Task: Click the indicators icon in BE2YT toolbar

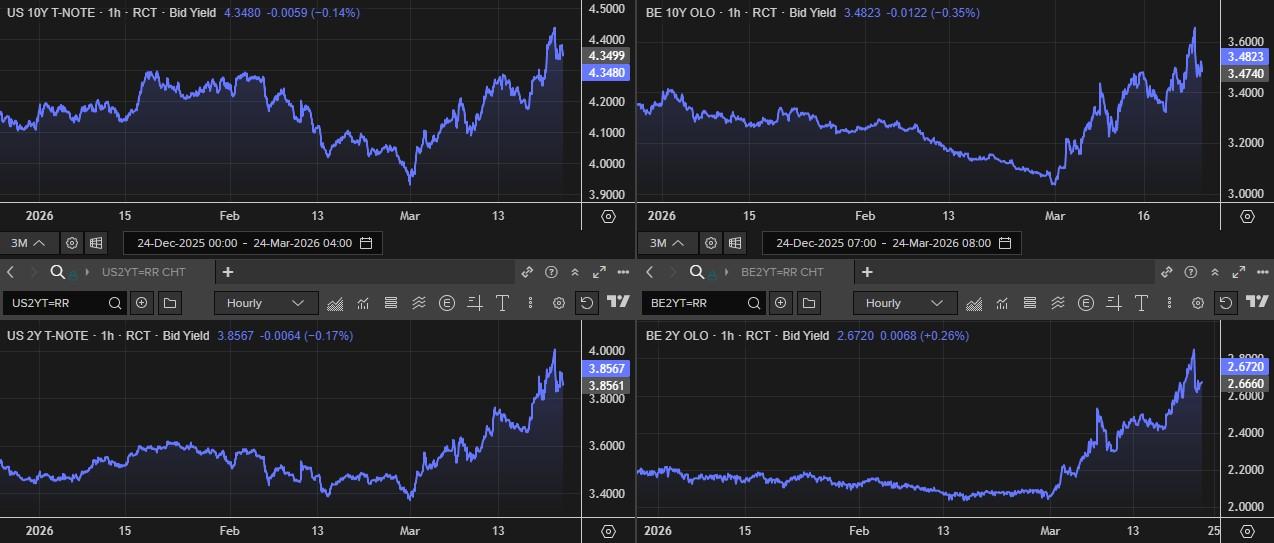Action: click(x=1002, y=303)
